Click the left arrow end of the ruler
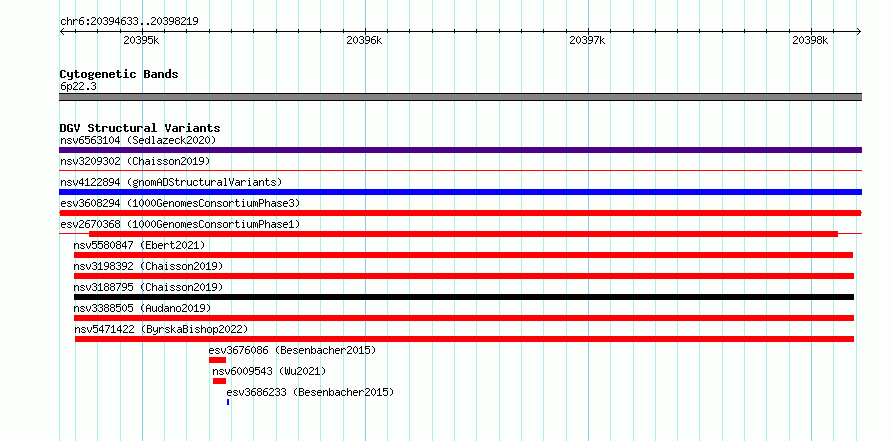Image resolution: width=890 pixels, height=441 pixels. pyautogui.click(x=62, y=31)
